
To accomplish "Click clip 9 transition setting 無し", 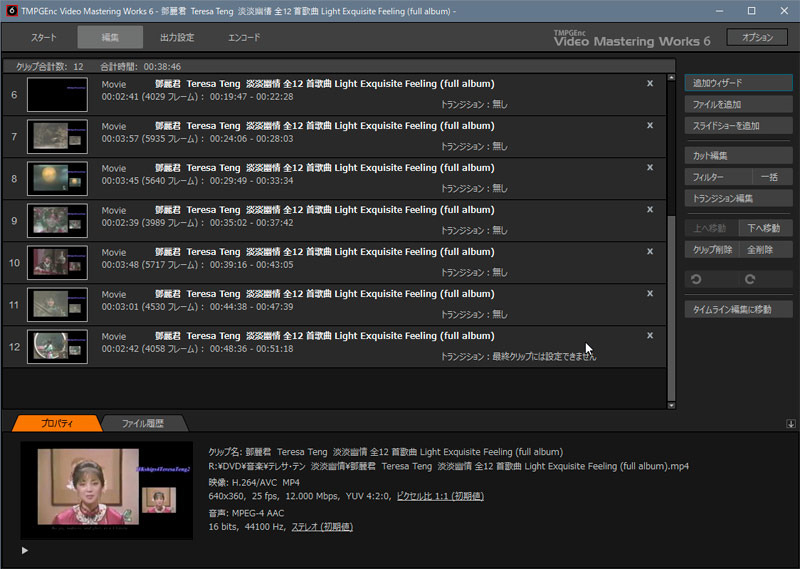I will coord(500,231).
